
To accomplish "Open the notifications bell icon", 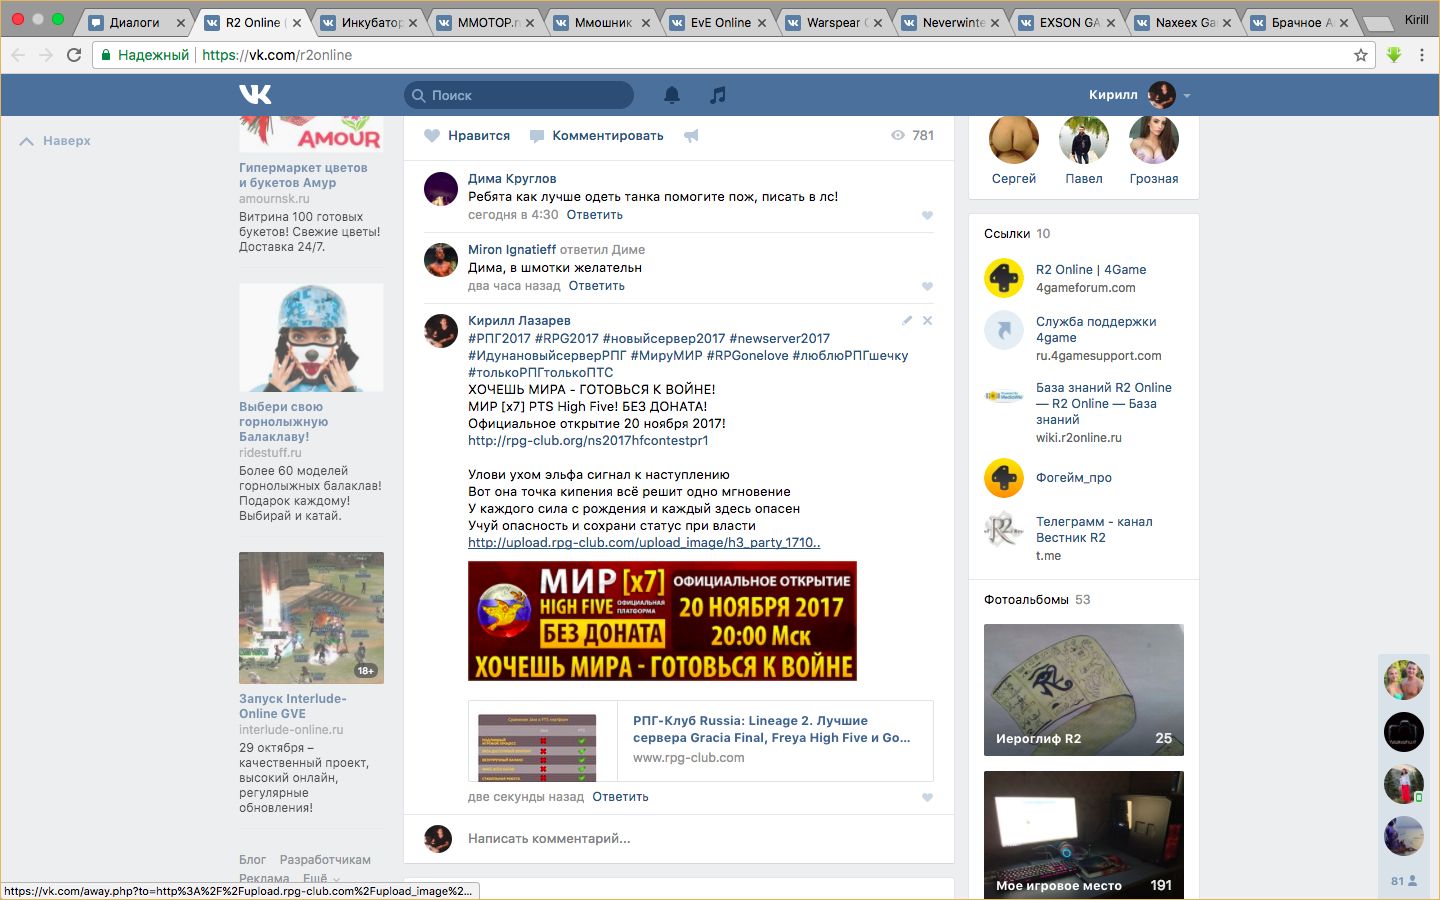I will [x=672, y=95].
